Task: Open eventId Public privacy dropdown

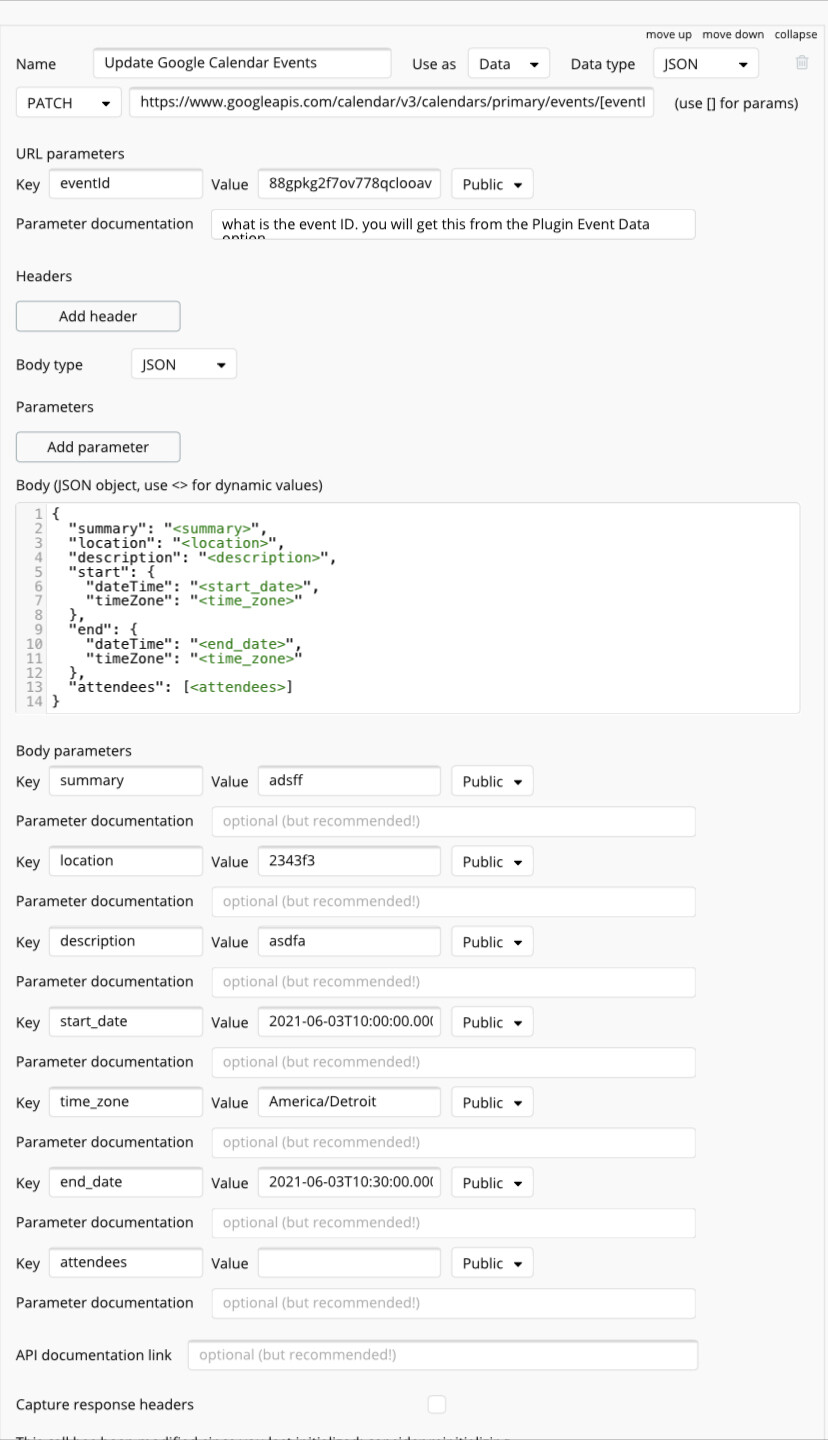Action: tap(492, 185)
